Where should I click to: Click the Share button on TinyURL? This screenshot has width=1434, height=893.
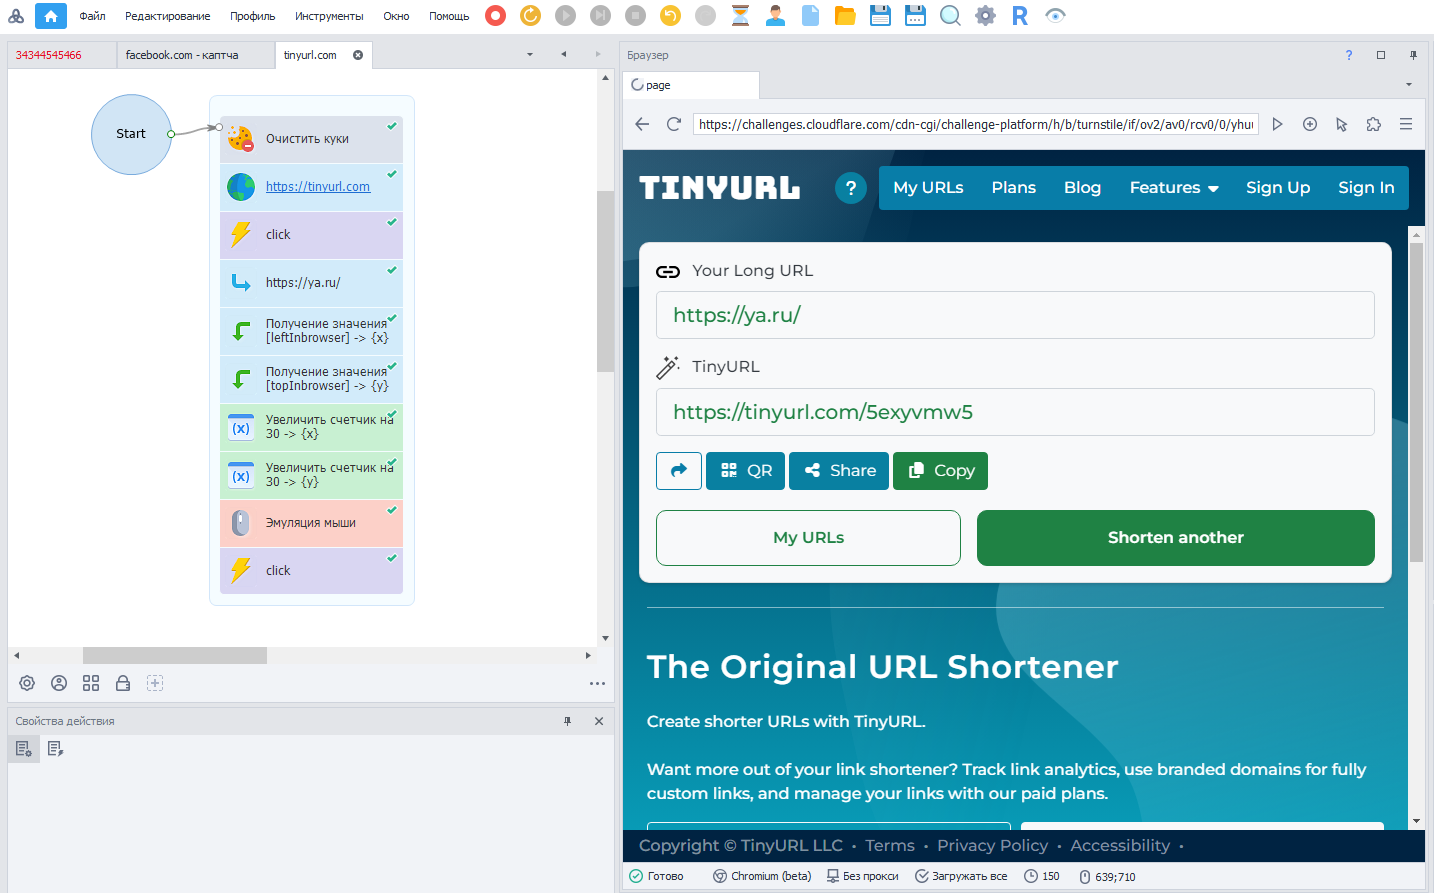839,471
